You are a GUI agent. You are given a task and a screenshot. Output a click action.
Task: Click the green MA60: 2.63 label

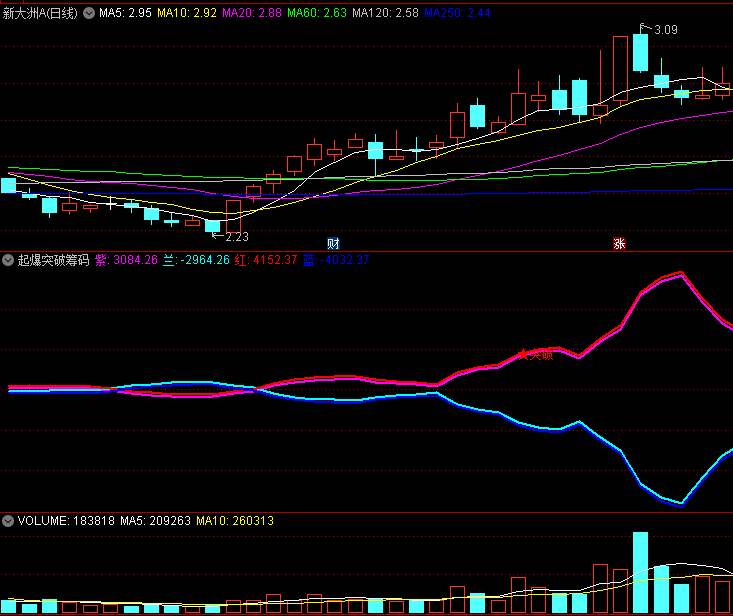tap(317, 13)
